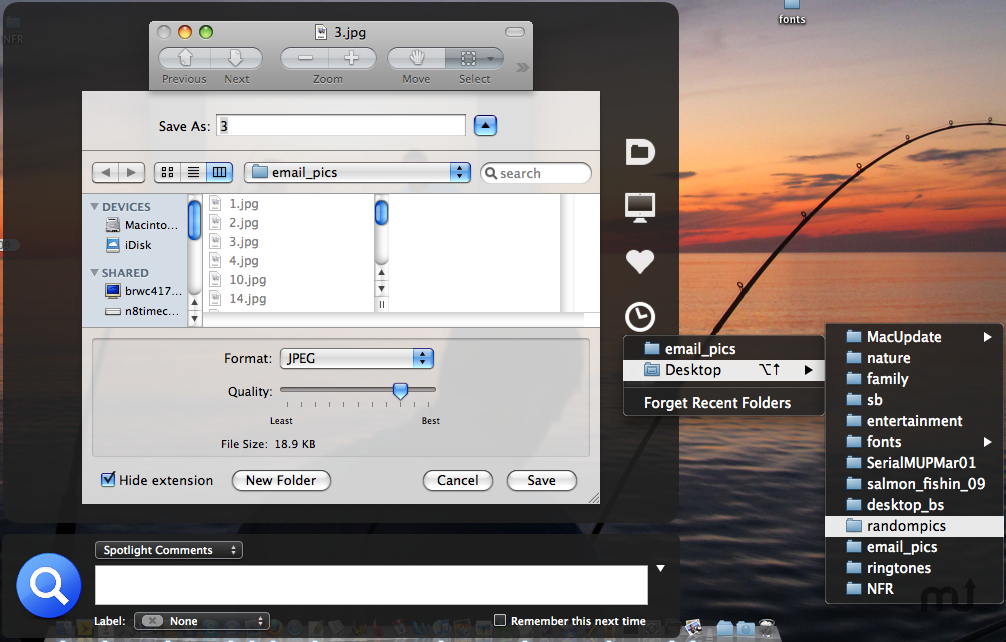Click the Quality slider handle
Screen dimensions: 1006x642
(400, 391)
